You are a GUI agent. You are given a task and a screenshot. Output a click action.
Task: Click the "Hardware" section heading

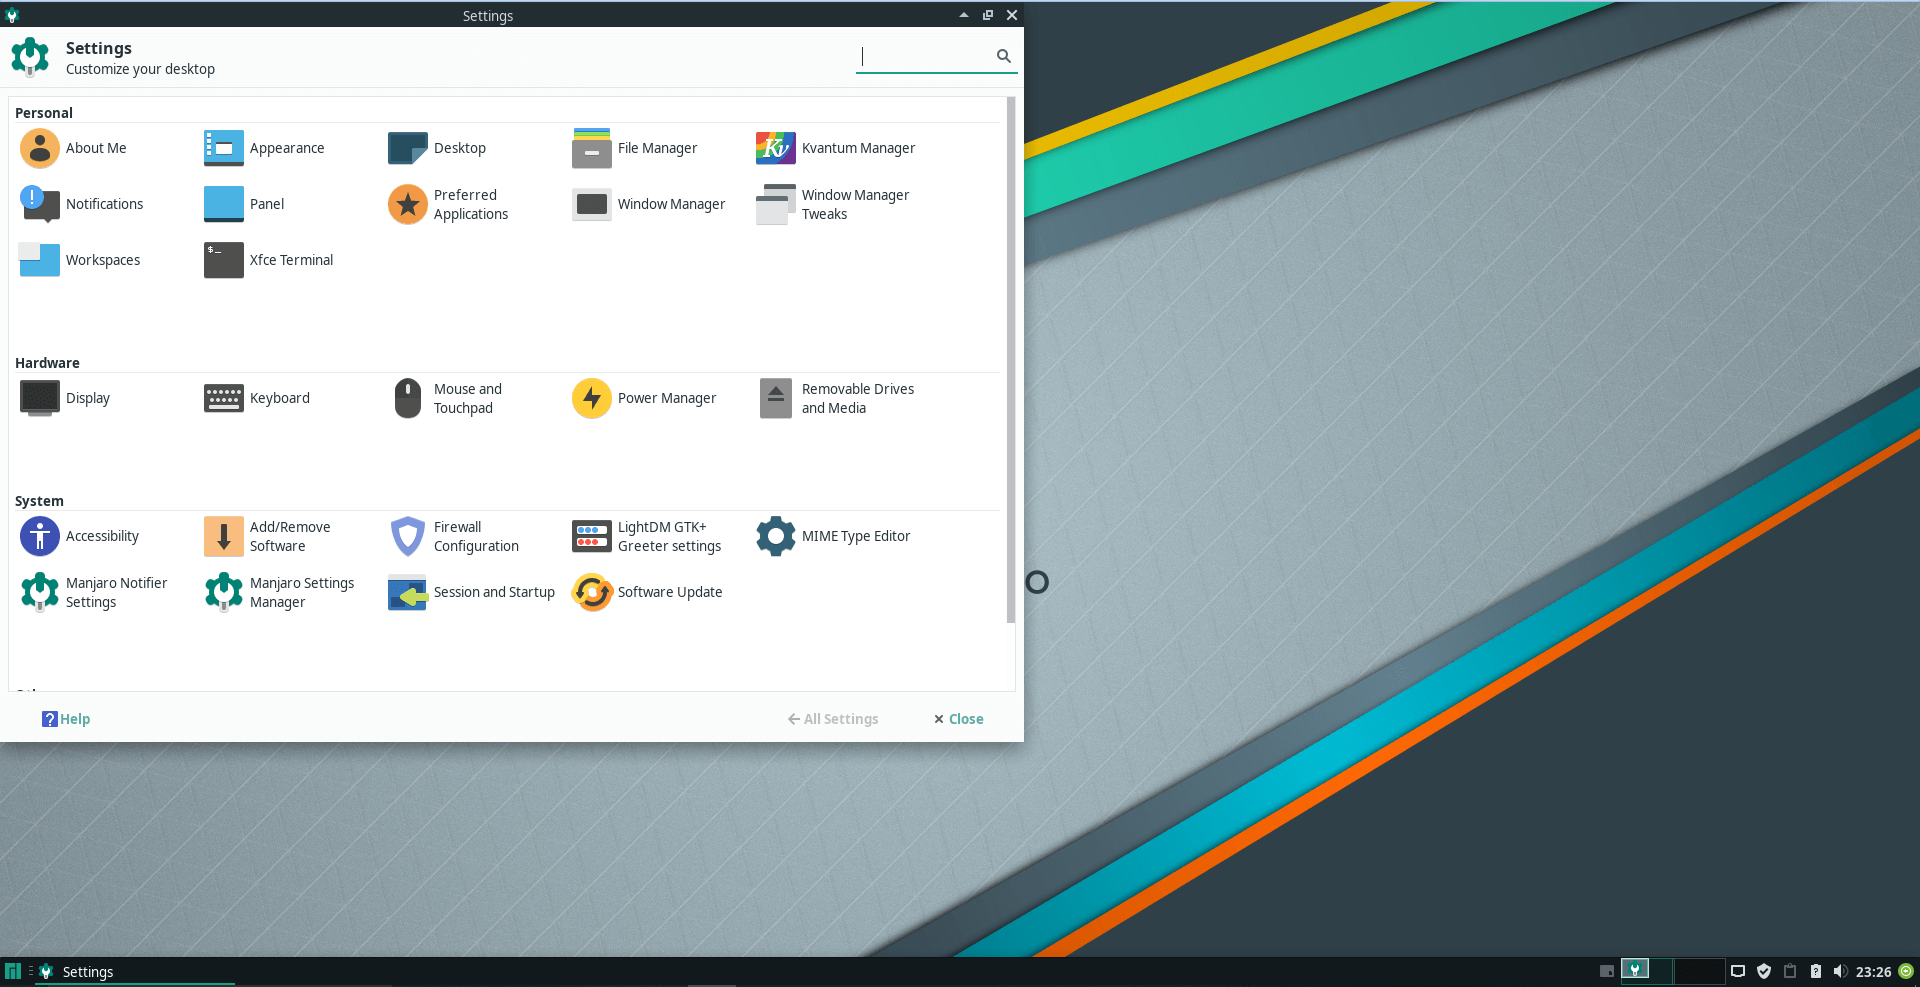pos(47,363)
